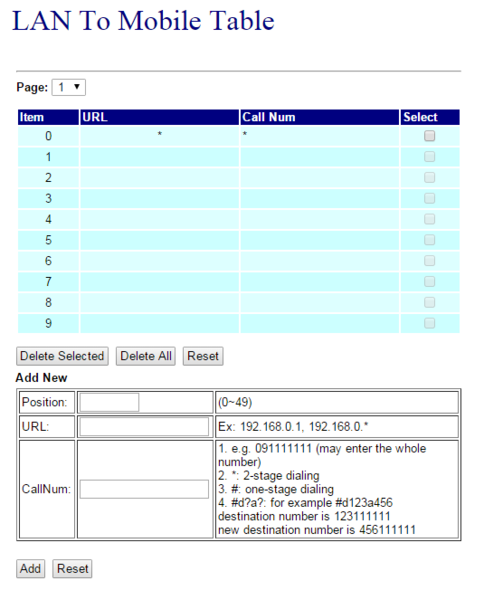The image size is (484, 600).
Task: Tick the Select checkbox for item 6
Action: (429, 261)
